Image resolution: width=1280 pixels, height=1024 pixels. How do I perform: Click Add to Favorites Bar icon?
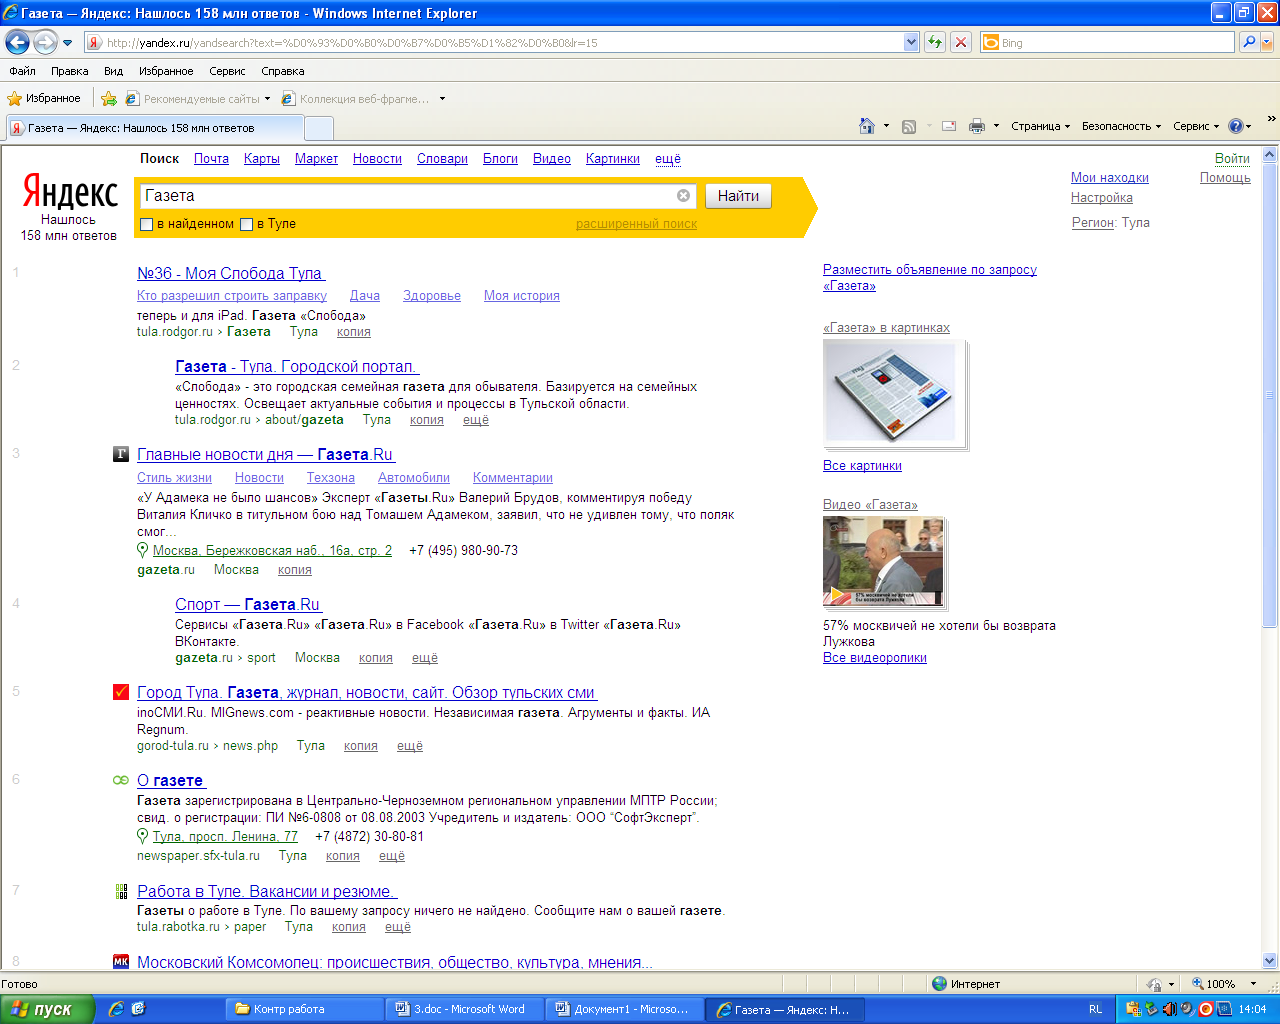click(109, 98)
